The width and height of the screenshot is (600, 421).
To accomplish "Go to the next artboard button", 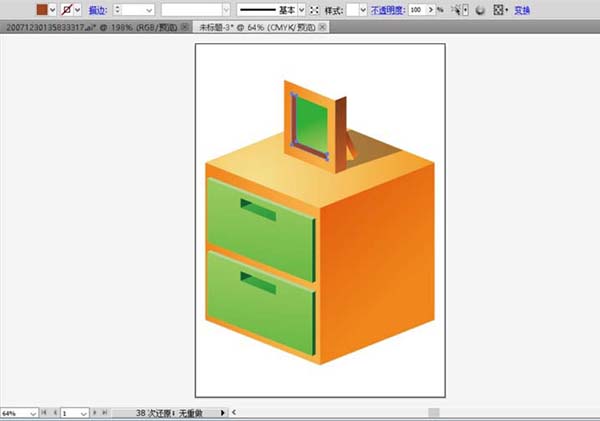I will click(x=95, y=413).
